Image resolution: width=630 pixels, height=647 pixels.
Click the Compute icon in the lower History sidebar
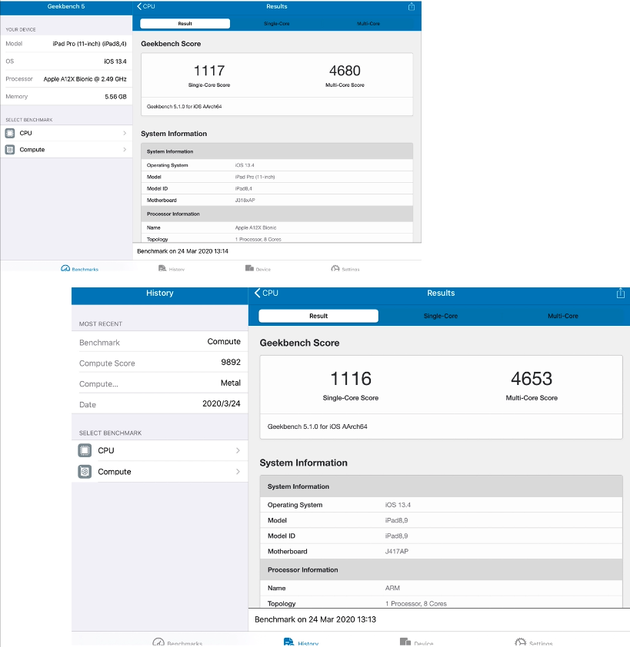(85, 472)
